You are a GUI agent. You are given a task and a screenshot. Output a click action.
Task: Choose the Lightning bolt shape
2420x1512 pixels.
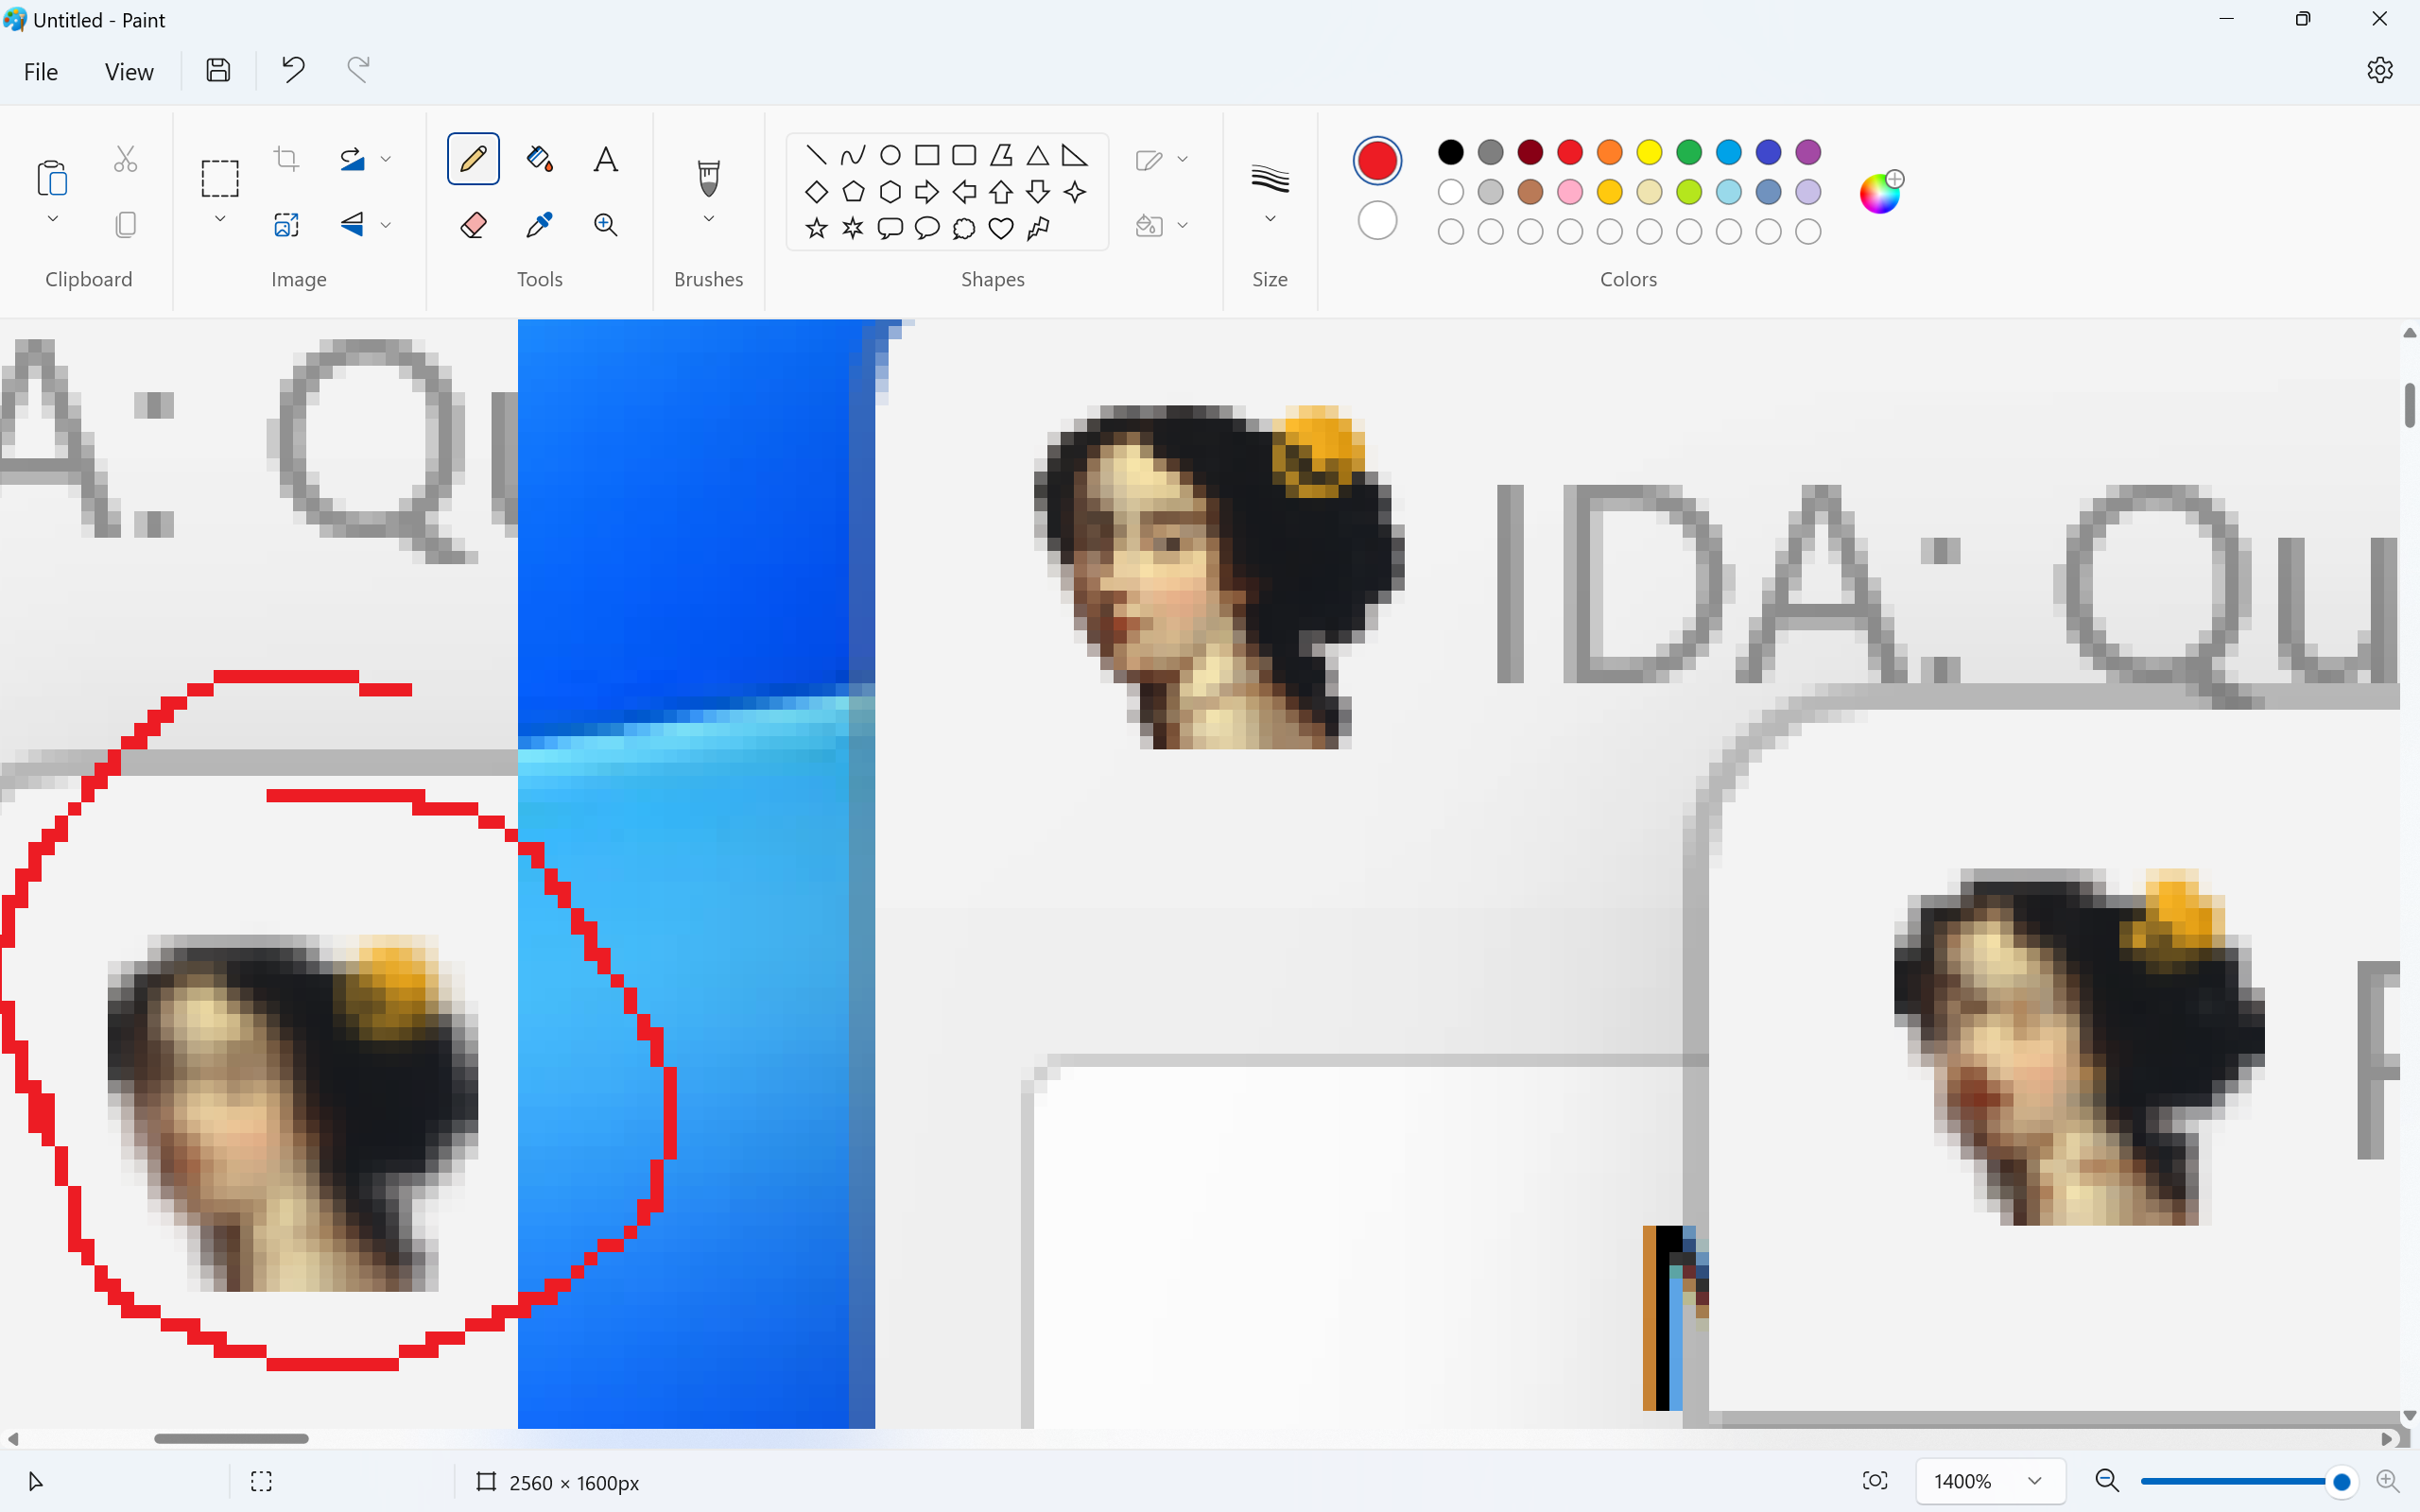click(1038, 229)
